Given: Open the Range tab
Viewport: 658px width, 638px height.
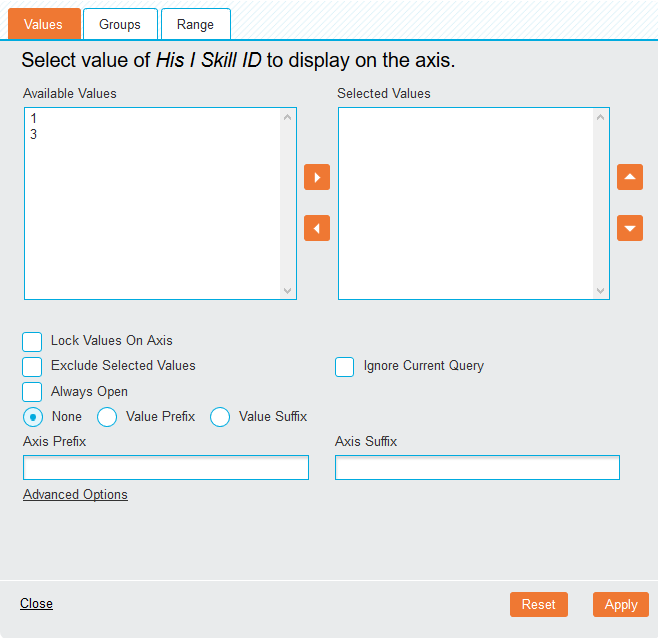Looking at the screenshot, I should coord(195,24).
